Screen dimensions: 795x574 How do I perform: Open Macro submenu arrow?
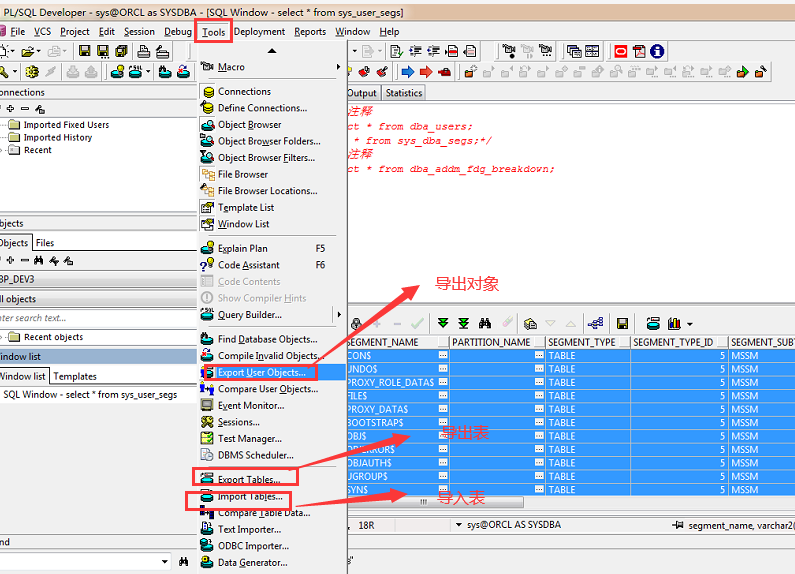pos(338,67)
